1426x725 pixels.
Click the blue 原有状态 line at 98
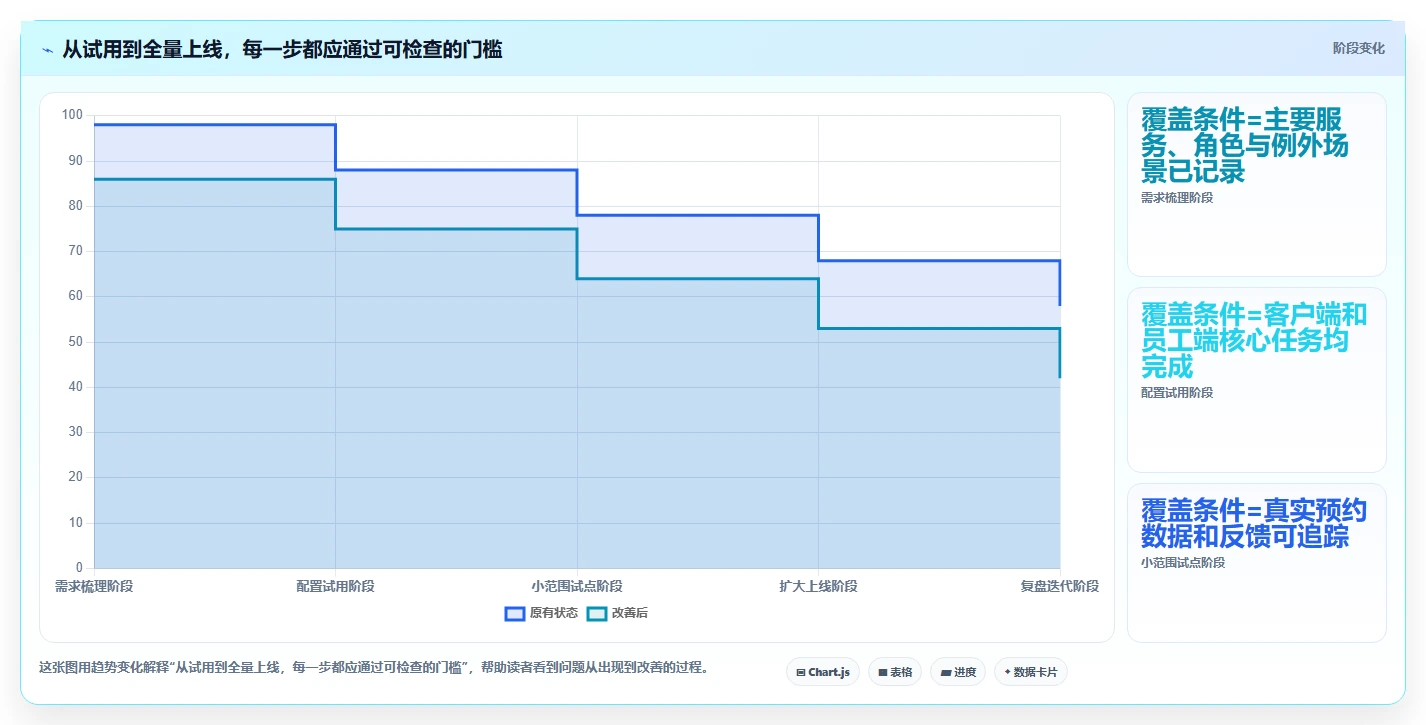[x=215, y=125]
